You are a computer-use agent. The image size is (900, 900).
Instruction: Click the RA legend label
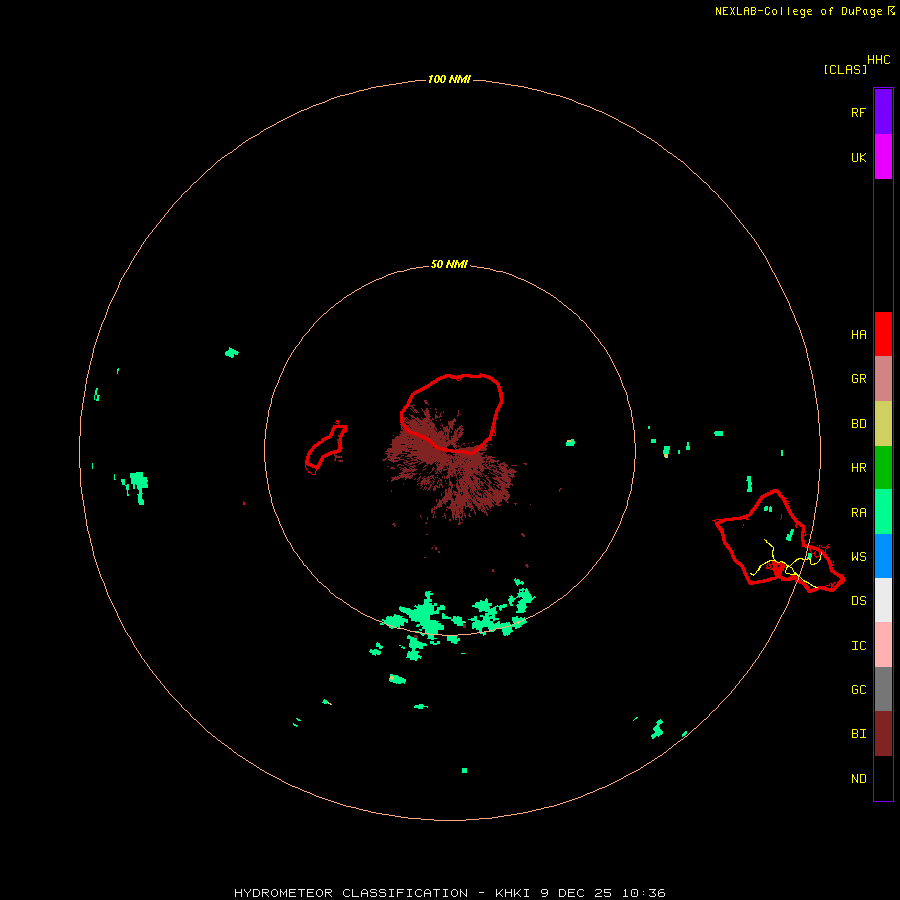coord(858,513)
